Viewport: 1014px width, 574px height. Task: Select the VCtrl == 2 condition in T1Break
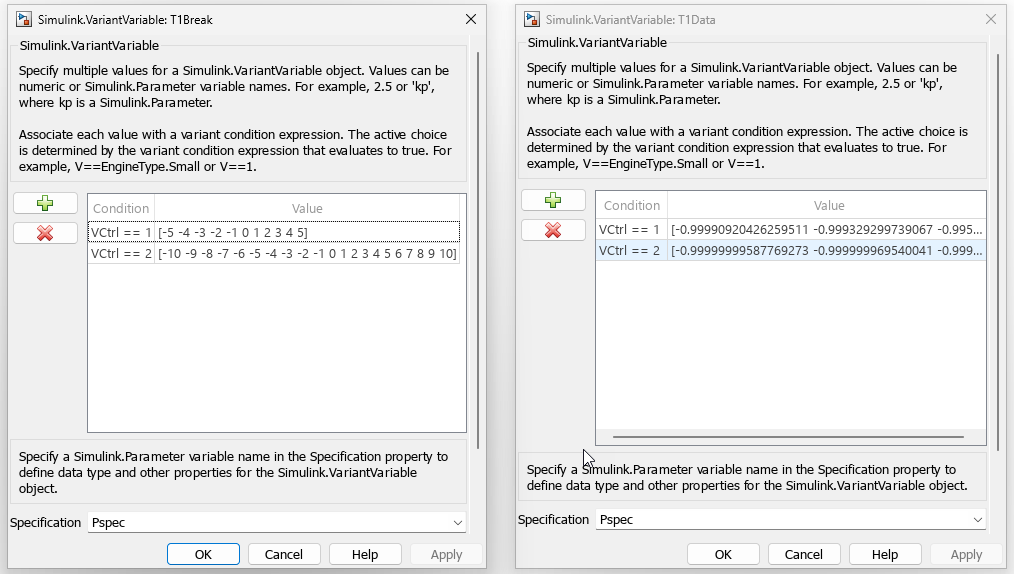[121, 253]
